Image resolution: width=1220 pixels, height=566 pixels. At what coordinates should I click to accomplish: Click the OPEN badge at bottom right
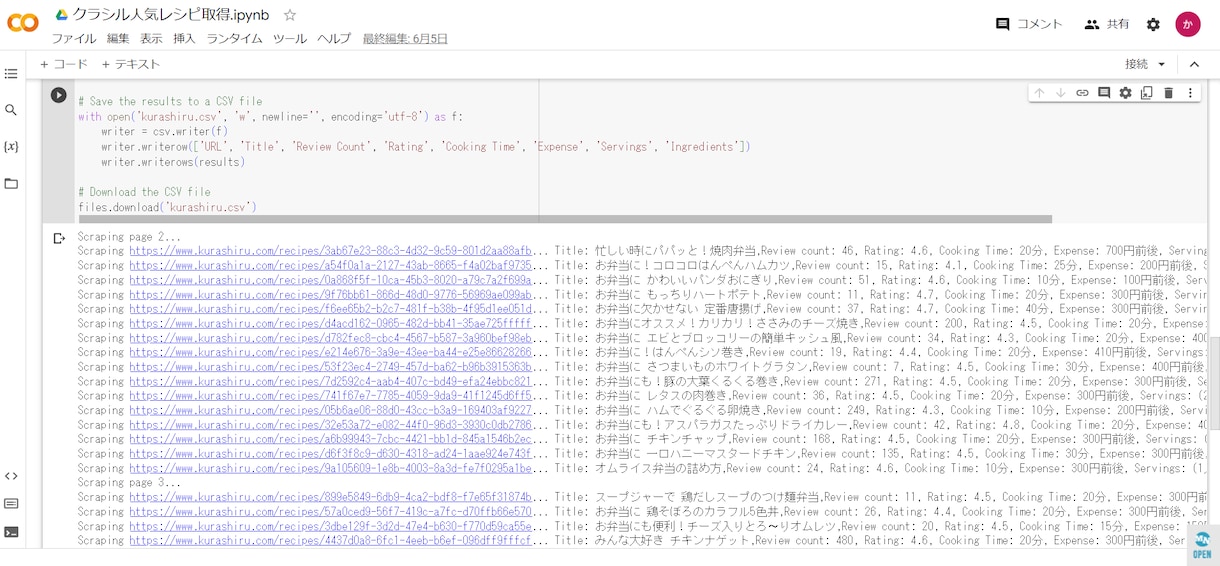(1202, 546)
